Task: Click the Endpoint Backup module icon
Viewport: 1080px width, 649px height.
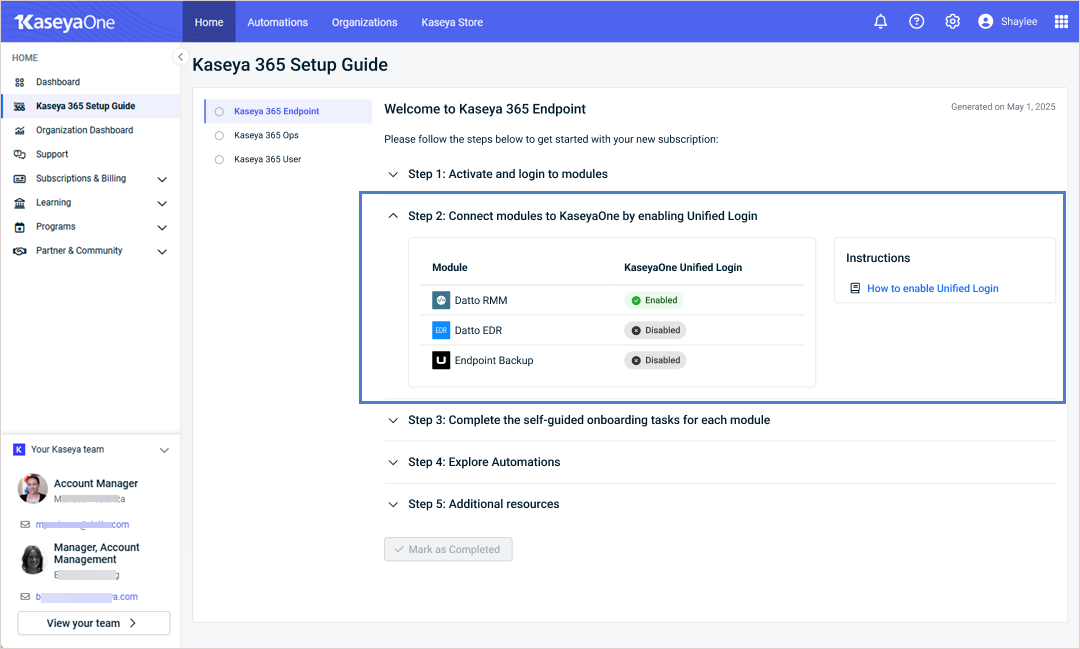Action: (x=441, y=360)
